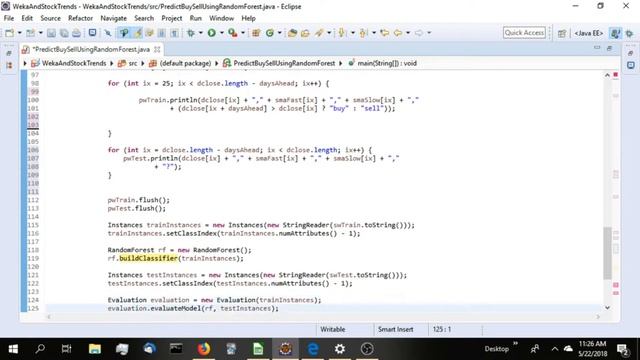This screenshot has width=640, height=360.
Task: Toggle Show Whitespace Characters icon
Action: coord(174,33)
